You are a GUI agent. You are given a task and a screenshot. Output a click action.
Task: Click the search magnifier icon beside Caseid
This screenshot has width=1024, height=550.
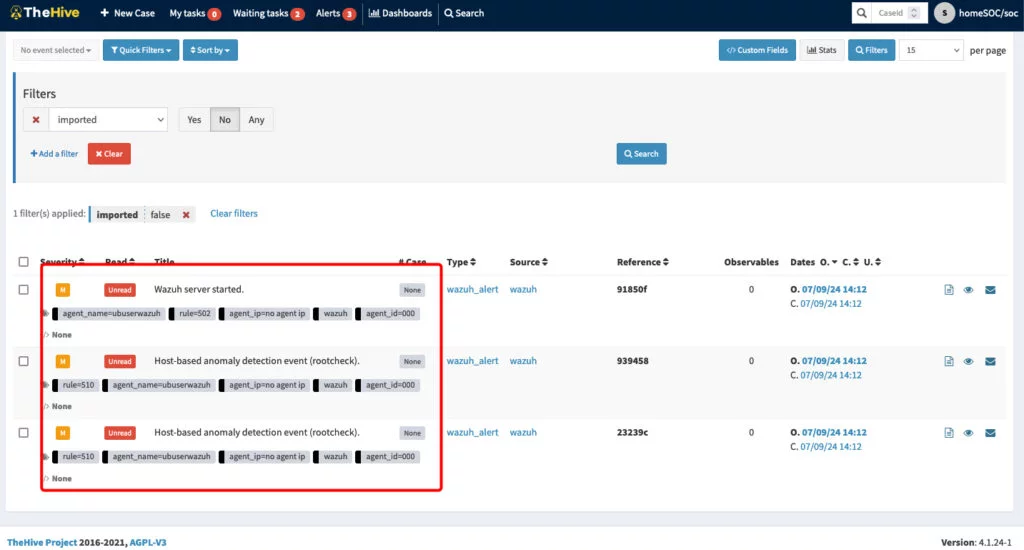[864, 13]
